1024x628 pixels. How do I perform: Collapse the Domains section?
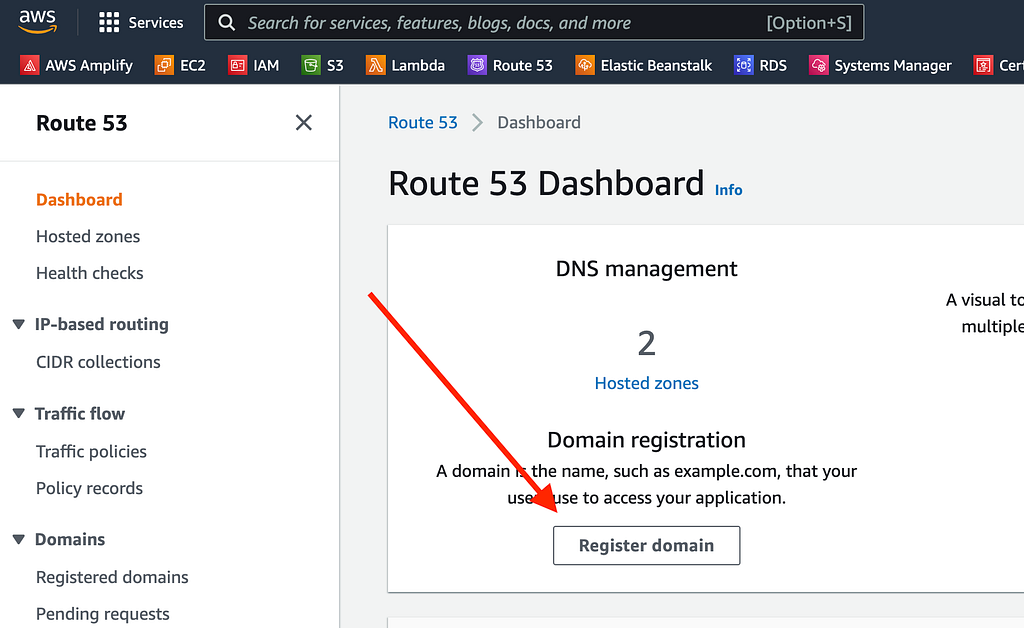click(19, 540)
